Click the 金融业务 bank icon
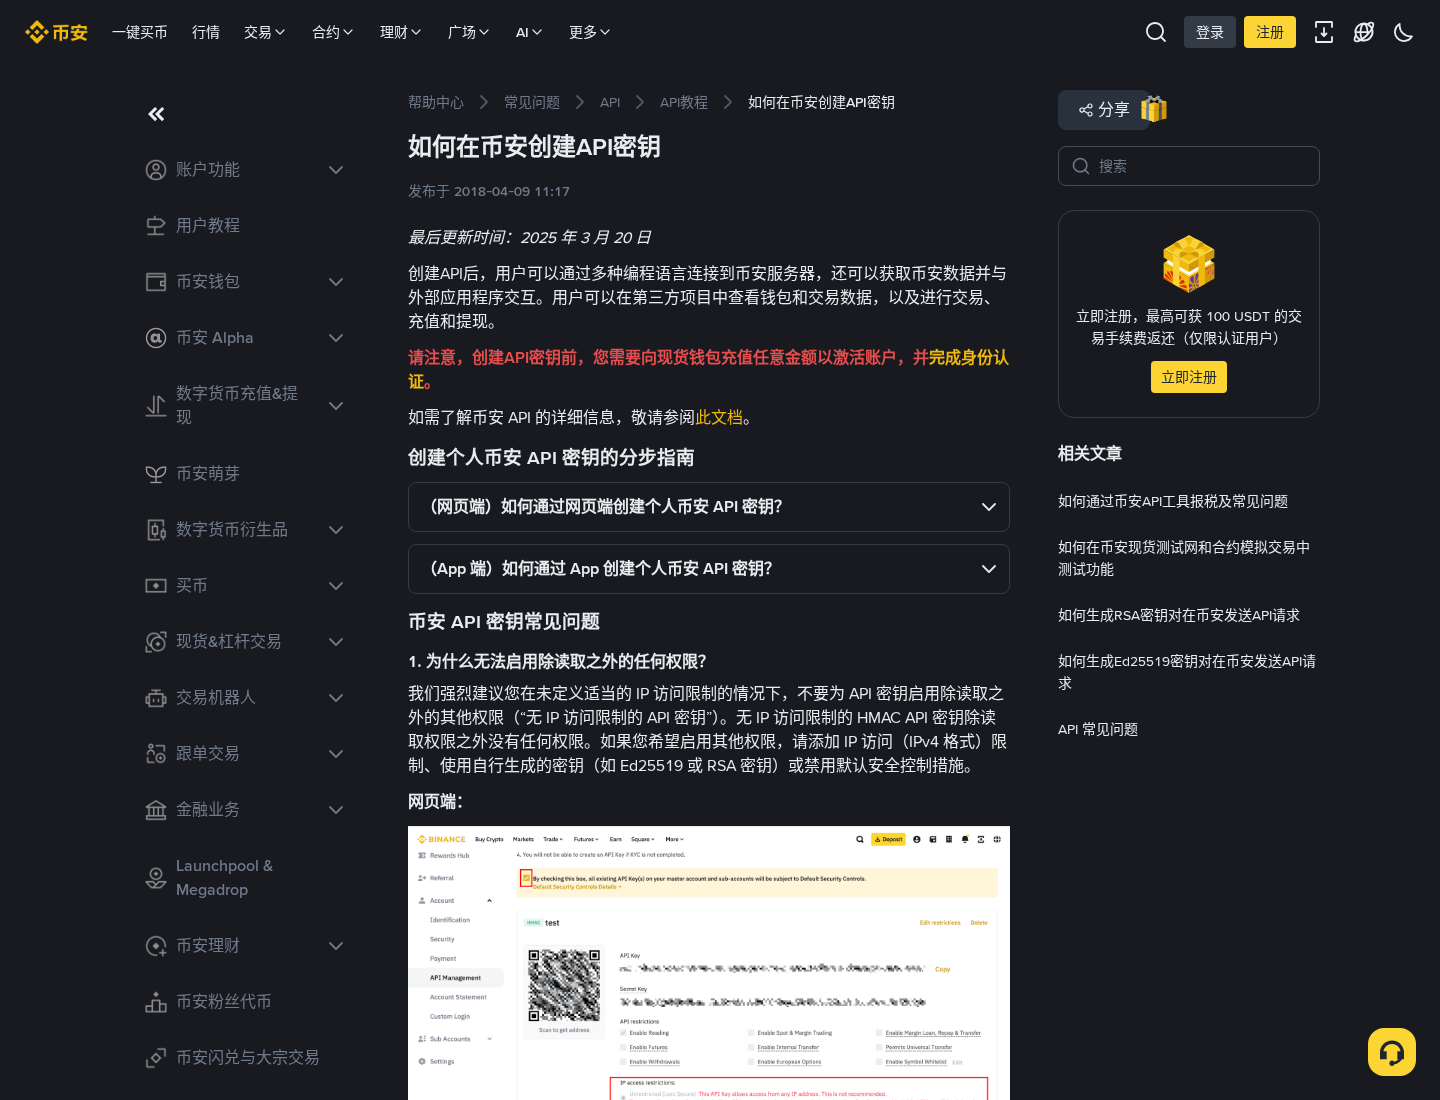The height and width of the screenshot is (1100, 1440). pyautogui.click(x=156, y=810)
